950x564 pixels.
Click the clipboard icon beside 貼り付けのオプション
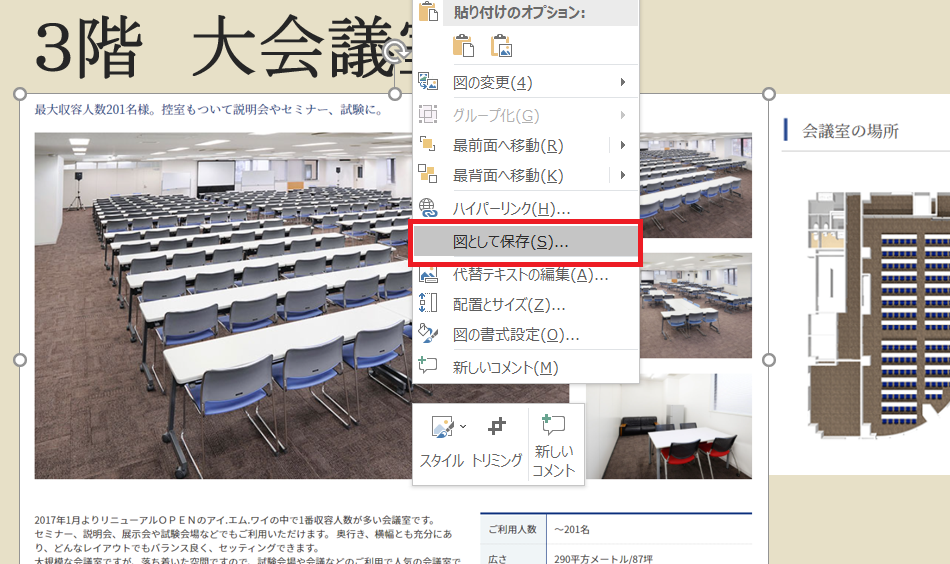click(x=428, y=11)
